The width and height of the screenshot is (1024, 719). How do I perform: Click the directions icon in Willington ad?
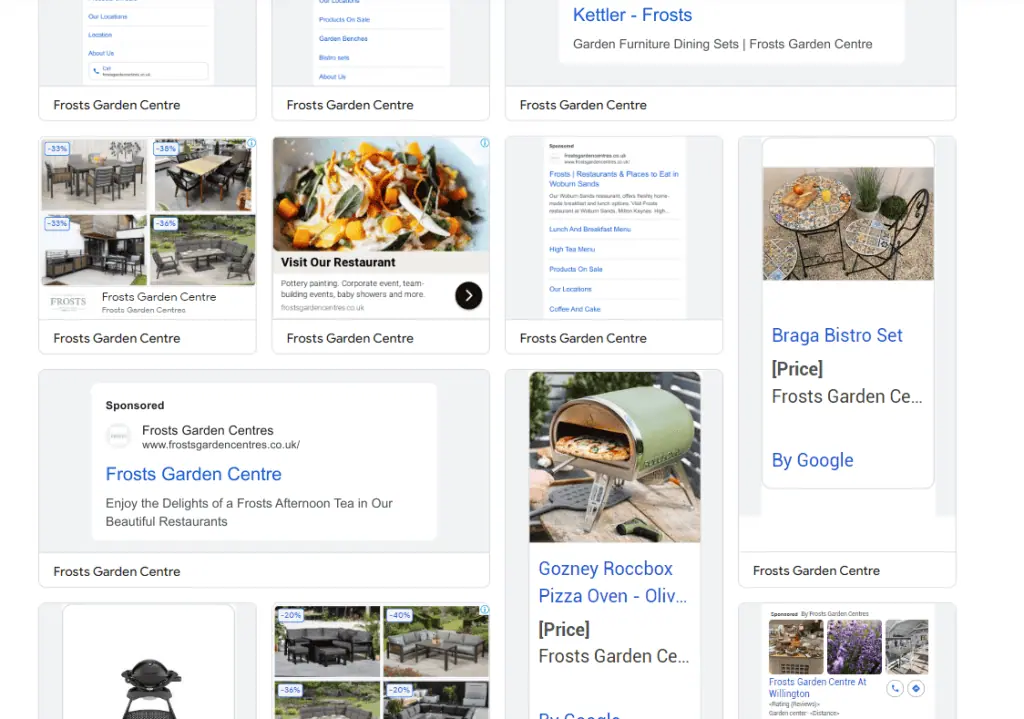(916, 688)
